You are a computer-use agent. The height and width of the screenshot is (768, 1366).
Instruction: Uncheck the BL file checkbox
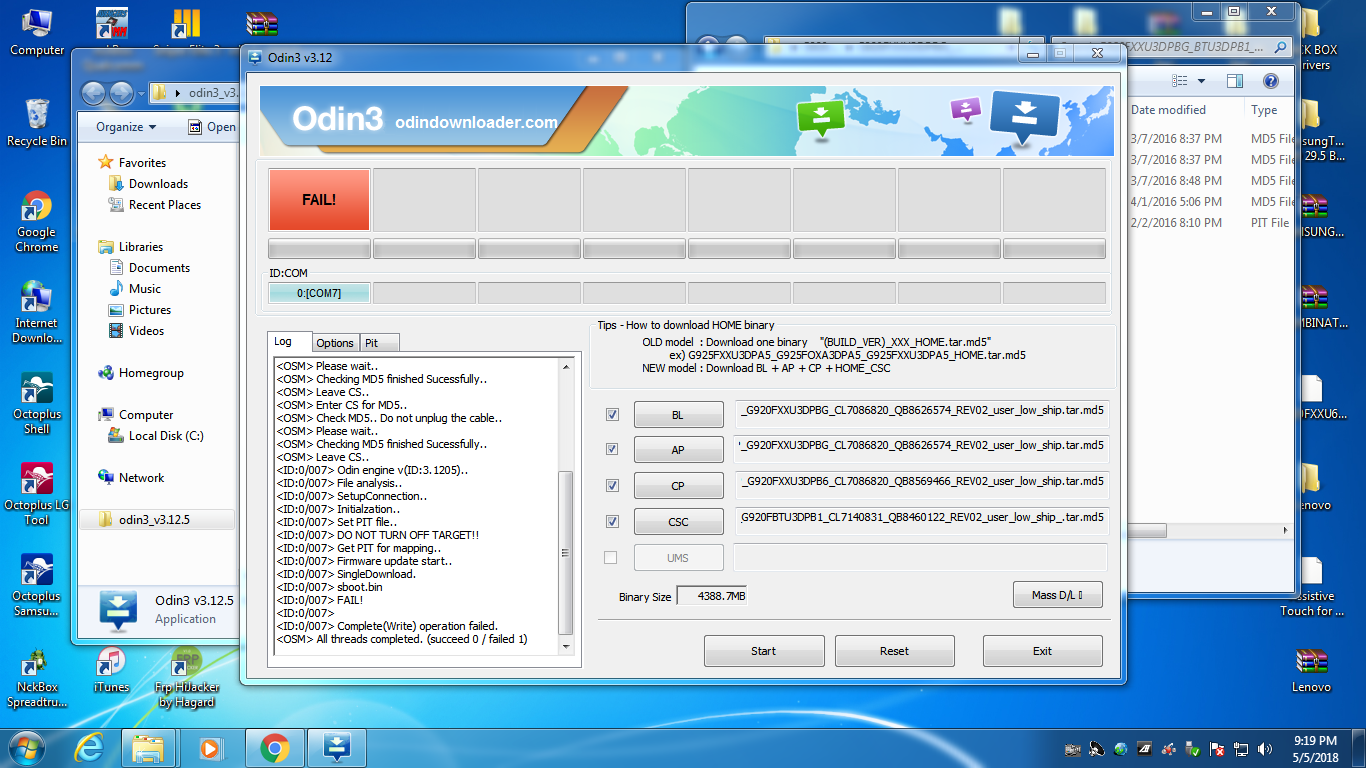(x=612, y=414)
